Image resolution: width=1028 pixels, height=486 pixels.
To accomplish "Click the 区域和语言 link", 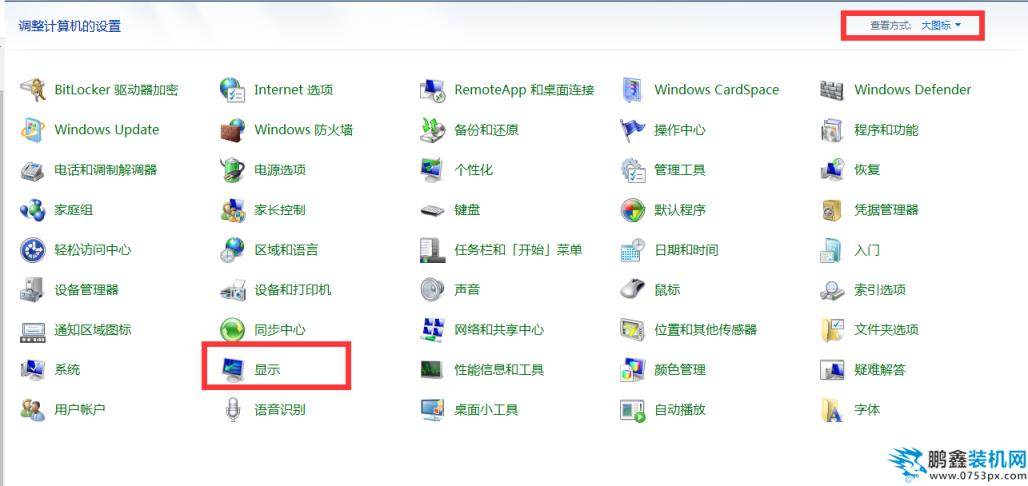I will (x=287, y=250).
